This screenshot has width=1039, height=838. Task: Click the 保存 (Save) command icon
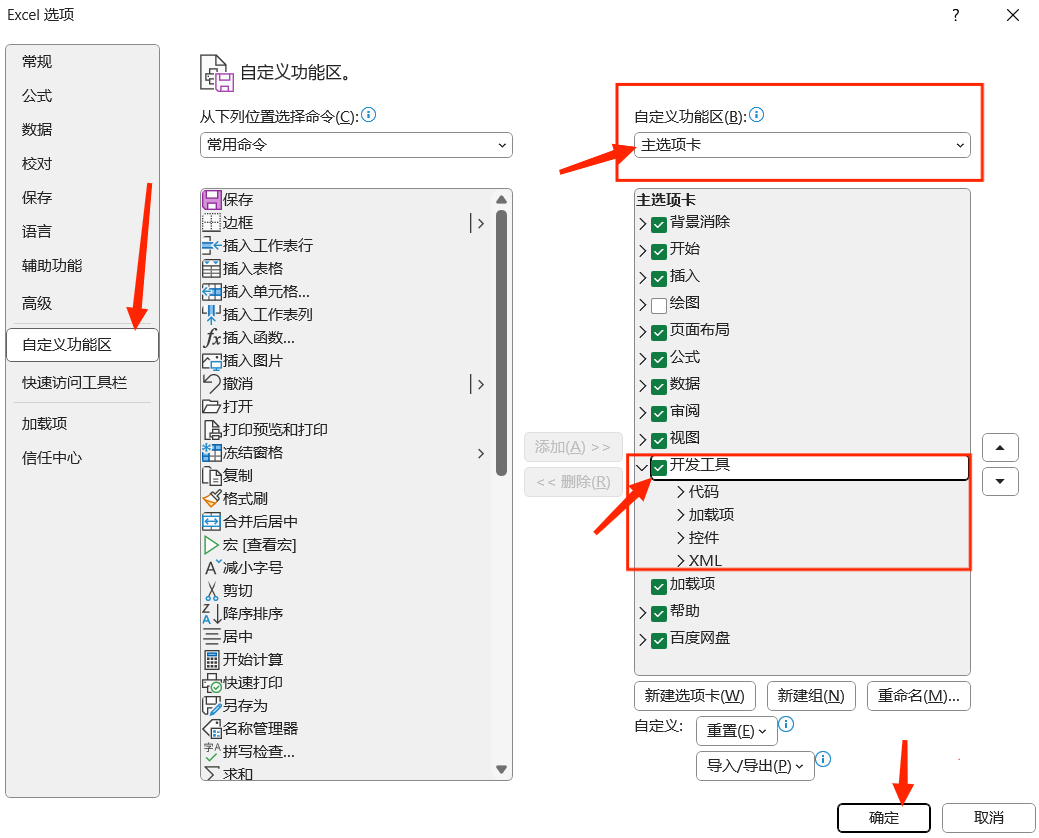click(211, 200)
